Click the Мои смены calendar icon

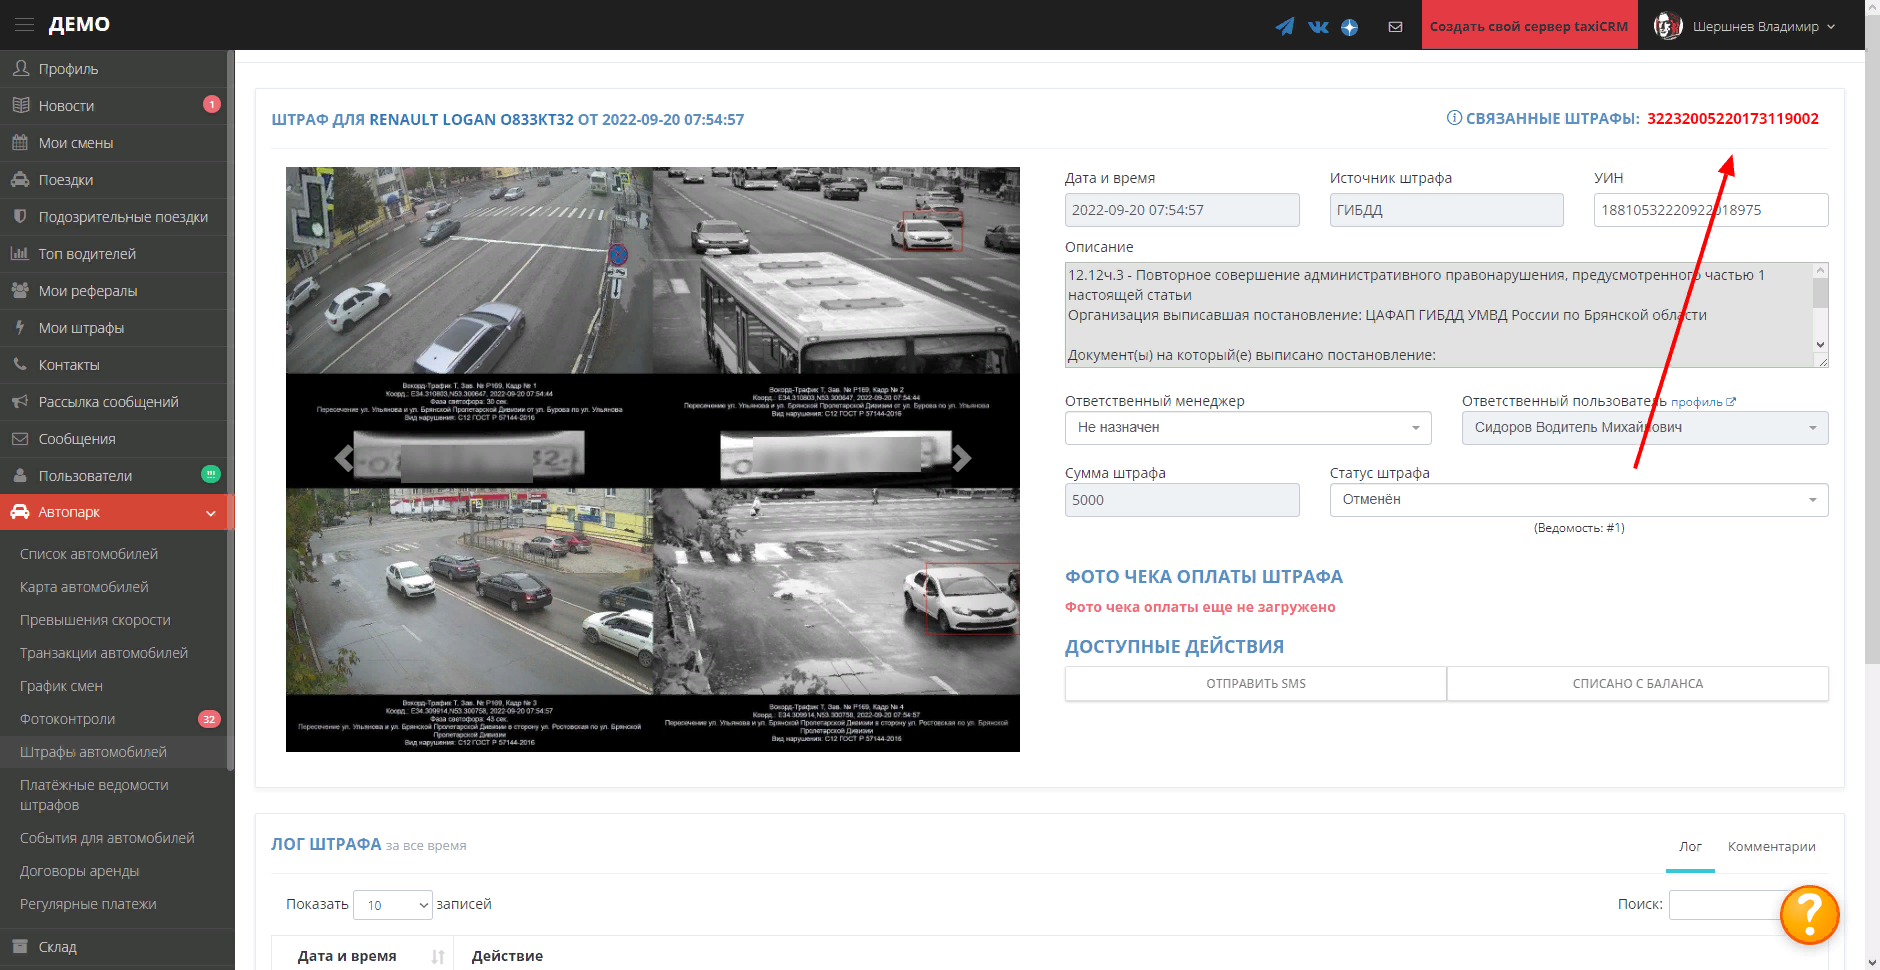tap(20, 142)
